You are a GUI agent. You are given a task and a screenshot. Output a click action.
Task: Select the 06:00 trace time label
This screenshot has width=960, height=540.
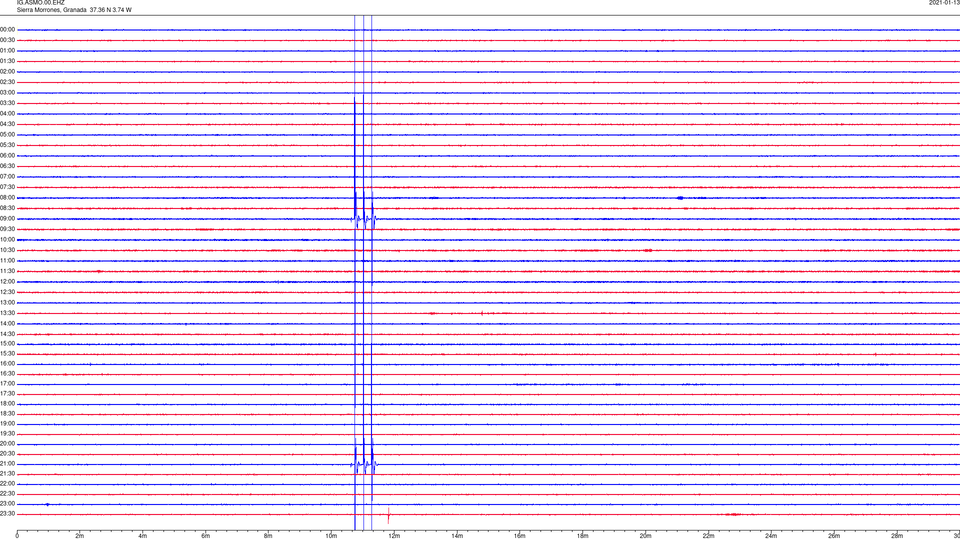pyautogui.click(x=7, y=156)
